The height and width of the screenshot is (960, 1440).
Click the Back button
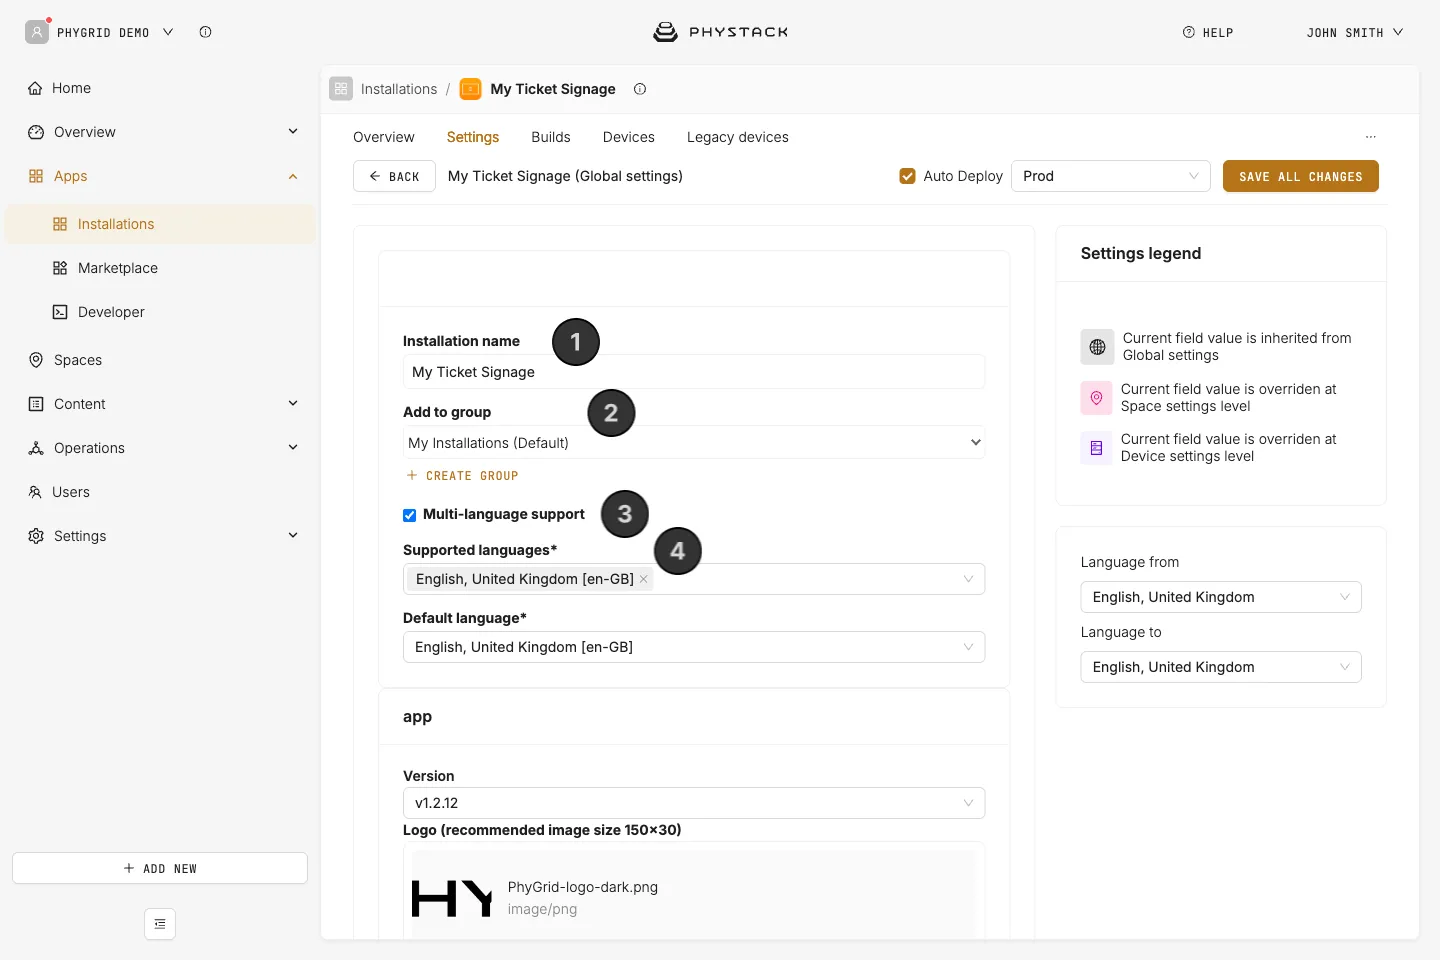pos(394,176)
